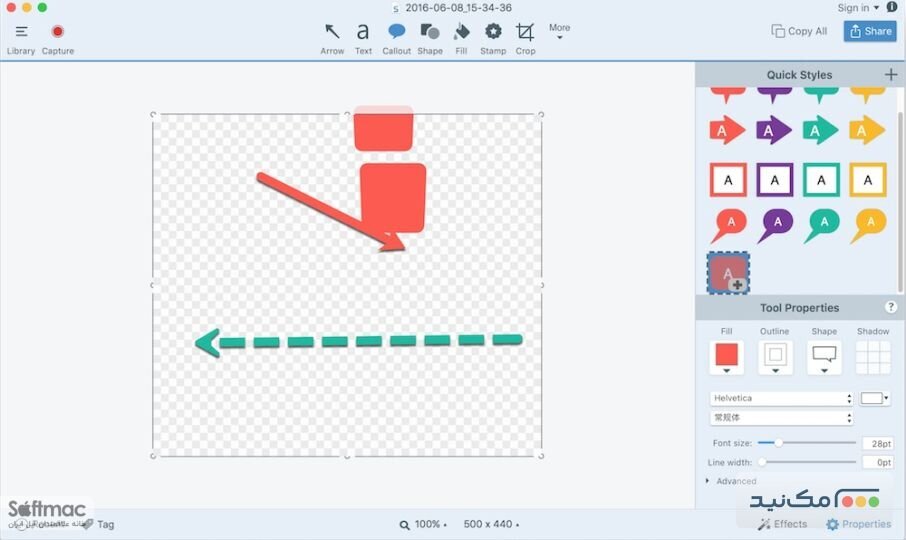The image size is (906, 540).
Task: Apply the red arrow quick style
Action: point(727,131)
